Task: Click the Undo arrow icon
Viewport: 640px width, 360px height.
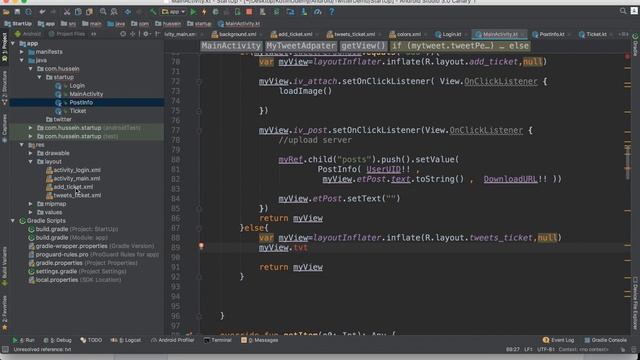Action: (42, 12)
